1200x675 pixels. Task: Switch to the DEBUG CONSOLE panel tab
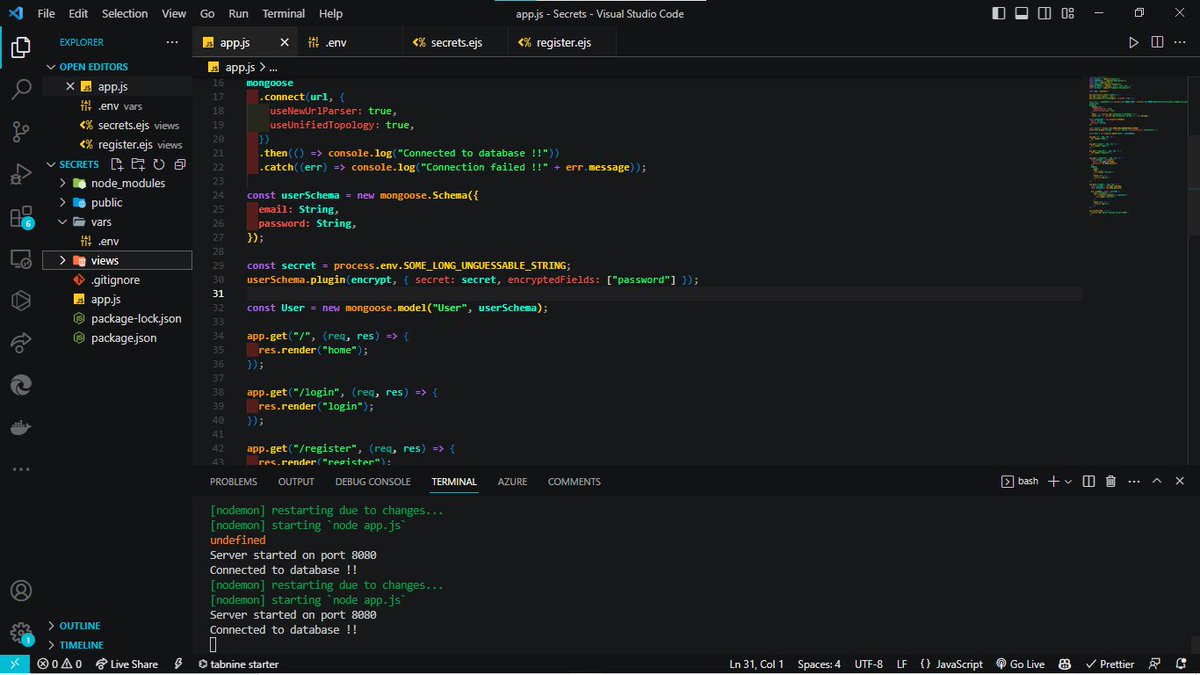(x=373, y=482)
